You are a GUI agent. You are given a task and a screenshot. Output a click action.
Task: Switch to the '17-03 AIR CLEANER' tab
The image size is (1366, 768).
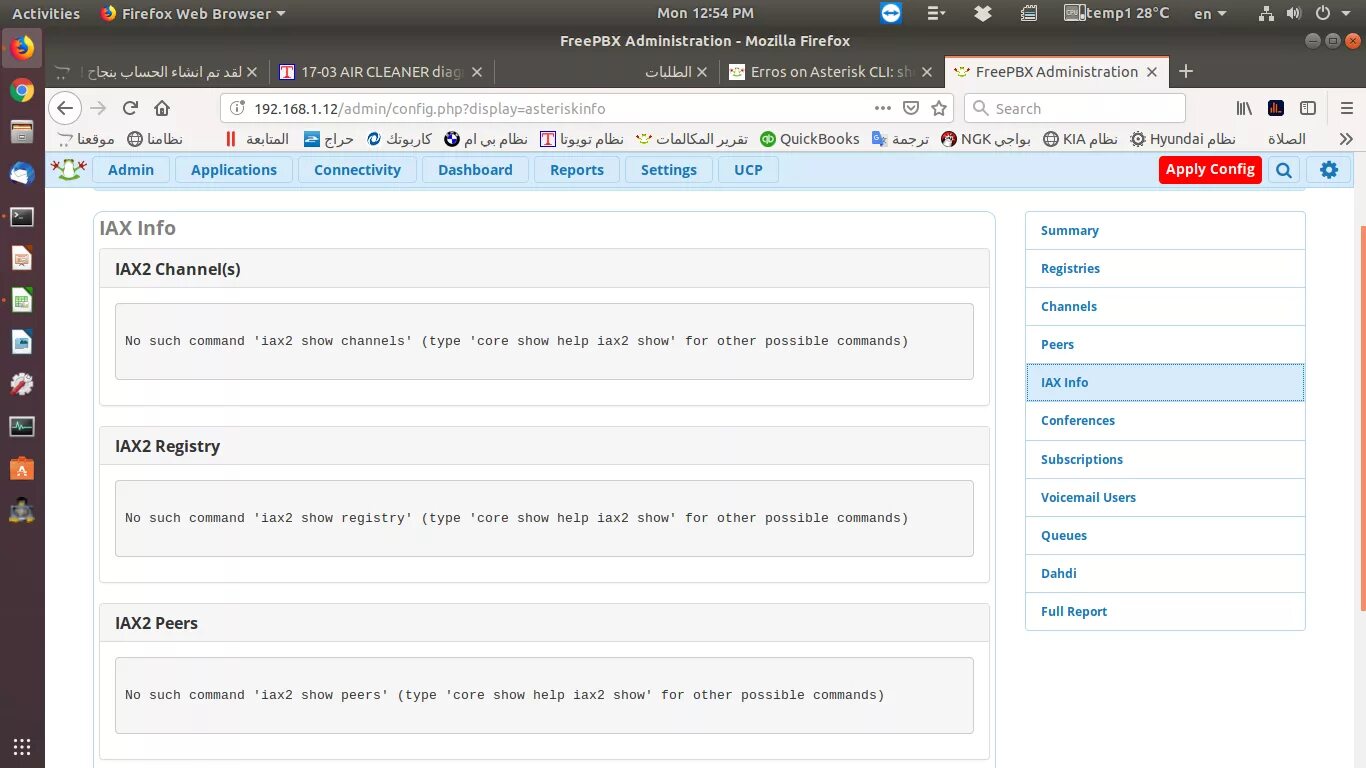coord(380,72)
